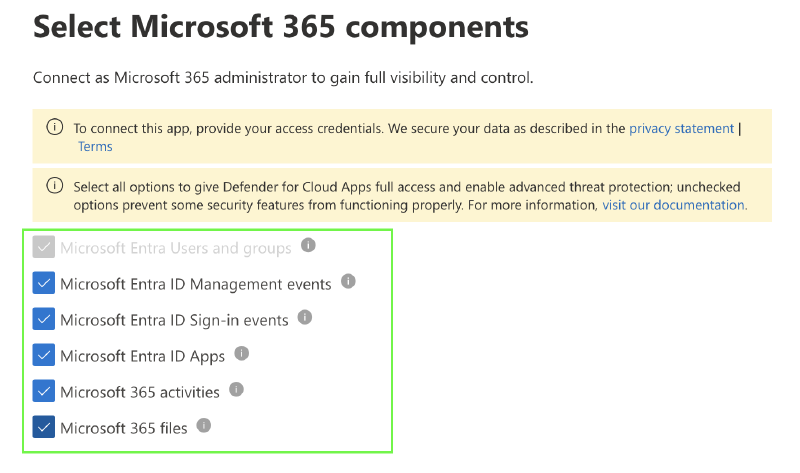Screen dimensions: 800x473
Task: Uncheck Microsoft Entra ID Sign-in events
Action: (44, 319)
